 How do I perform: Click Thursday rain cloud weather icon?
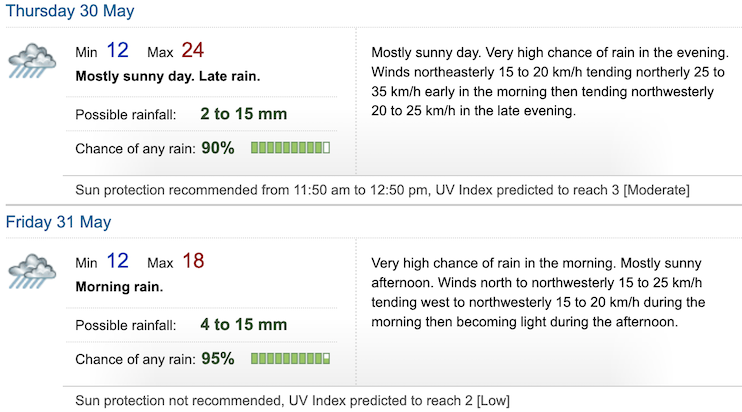tap(32, 61)
